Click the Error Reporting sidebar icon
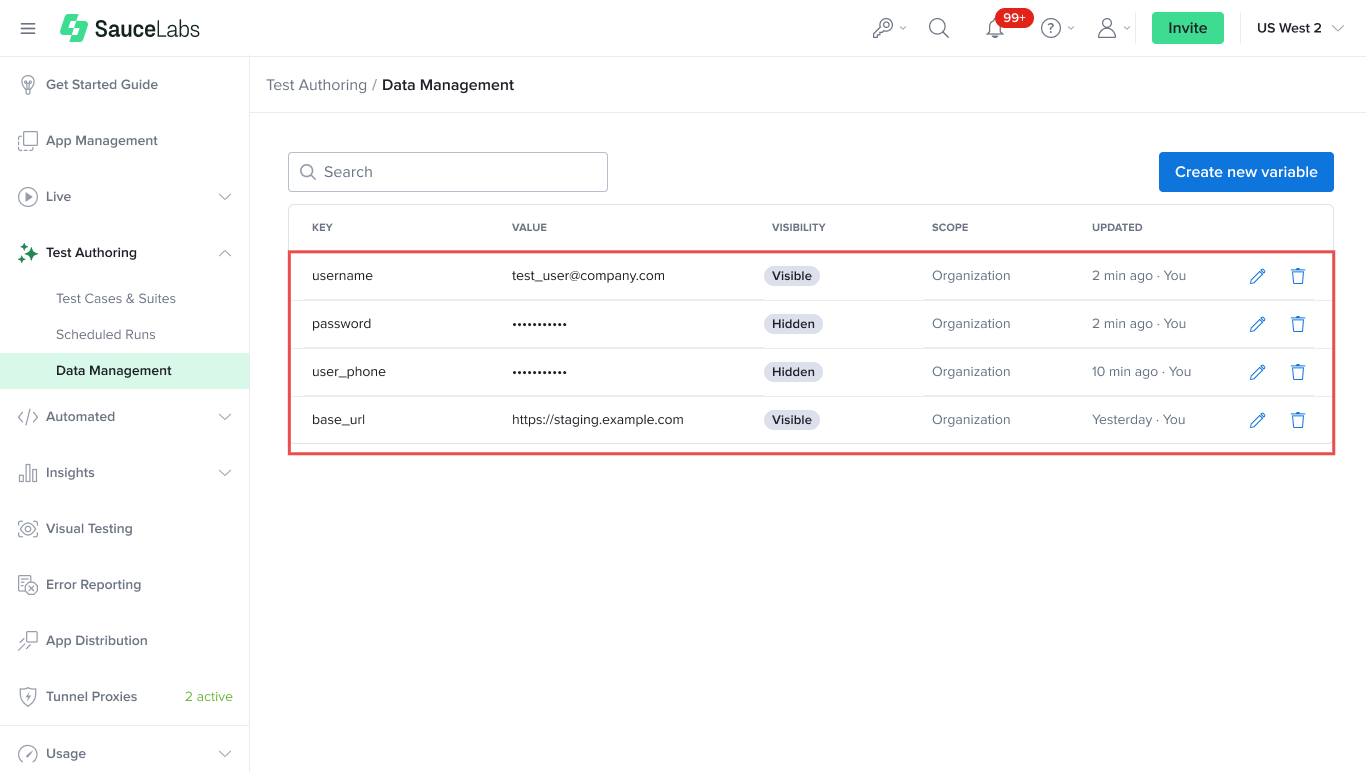1366x772 pixels. coord(28,585)
